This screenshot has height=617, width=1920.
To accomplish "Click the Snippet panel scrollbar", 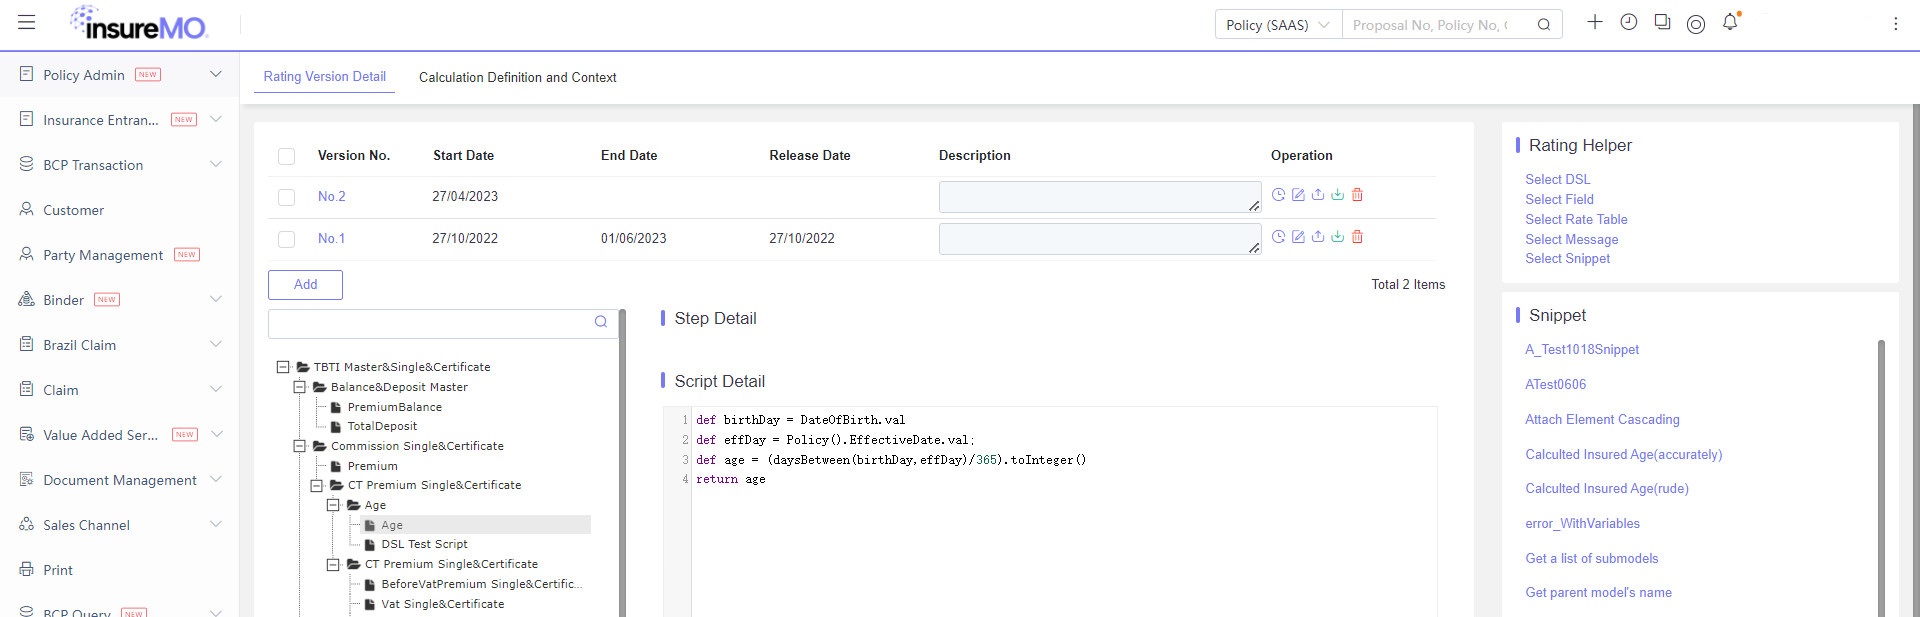I will (x=1881, y=478).
